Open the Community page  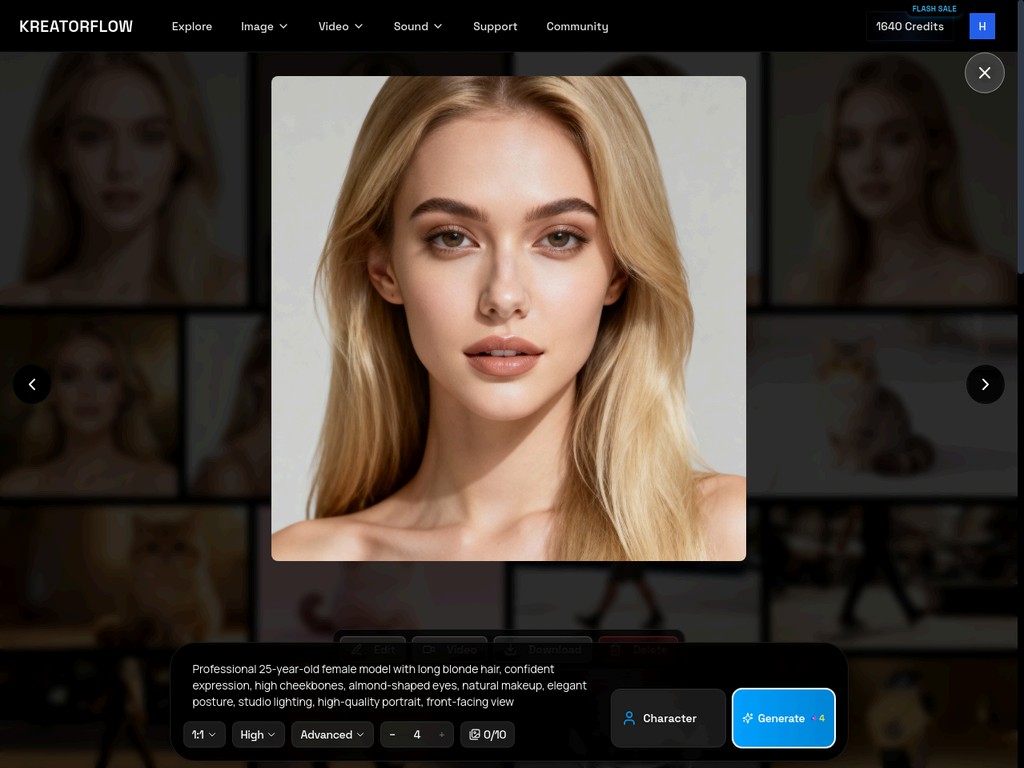coord(577,26)
